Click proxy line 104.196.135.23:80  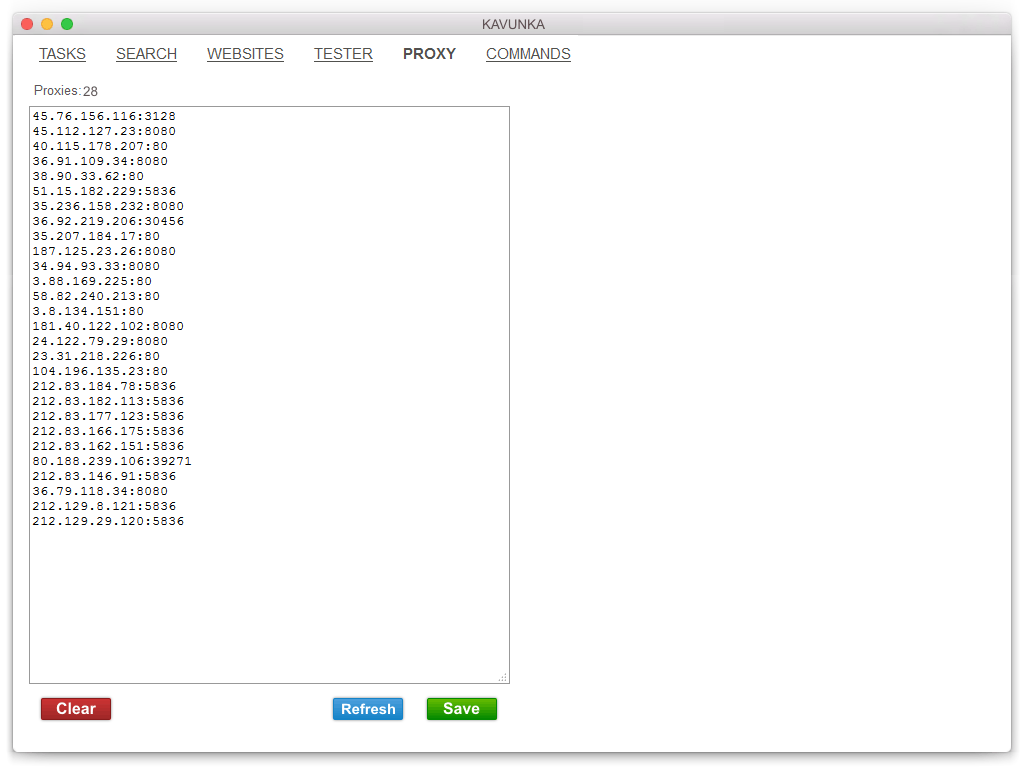[100, 371]
